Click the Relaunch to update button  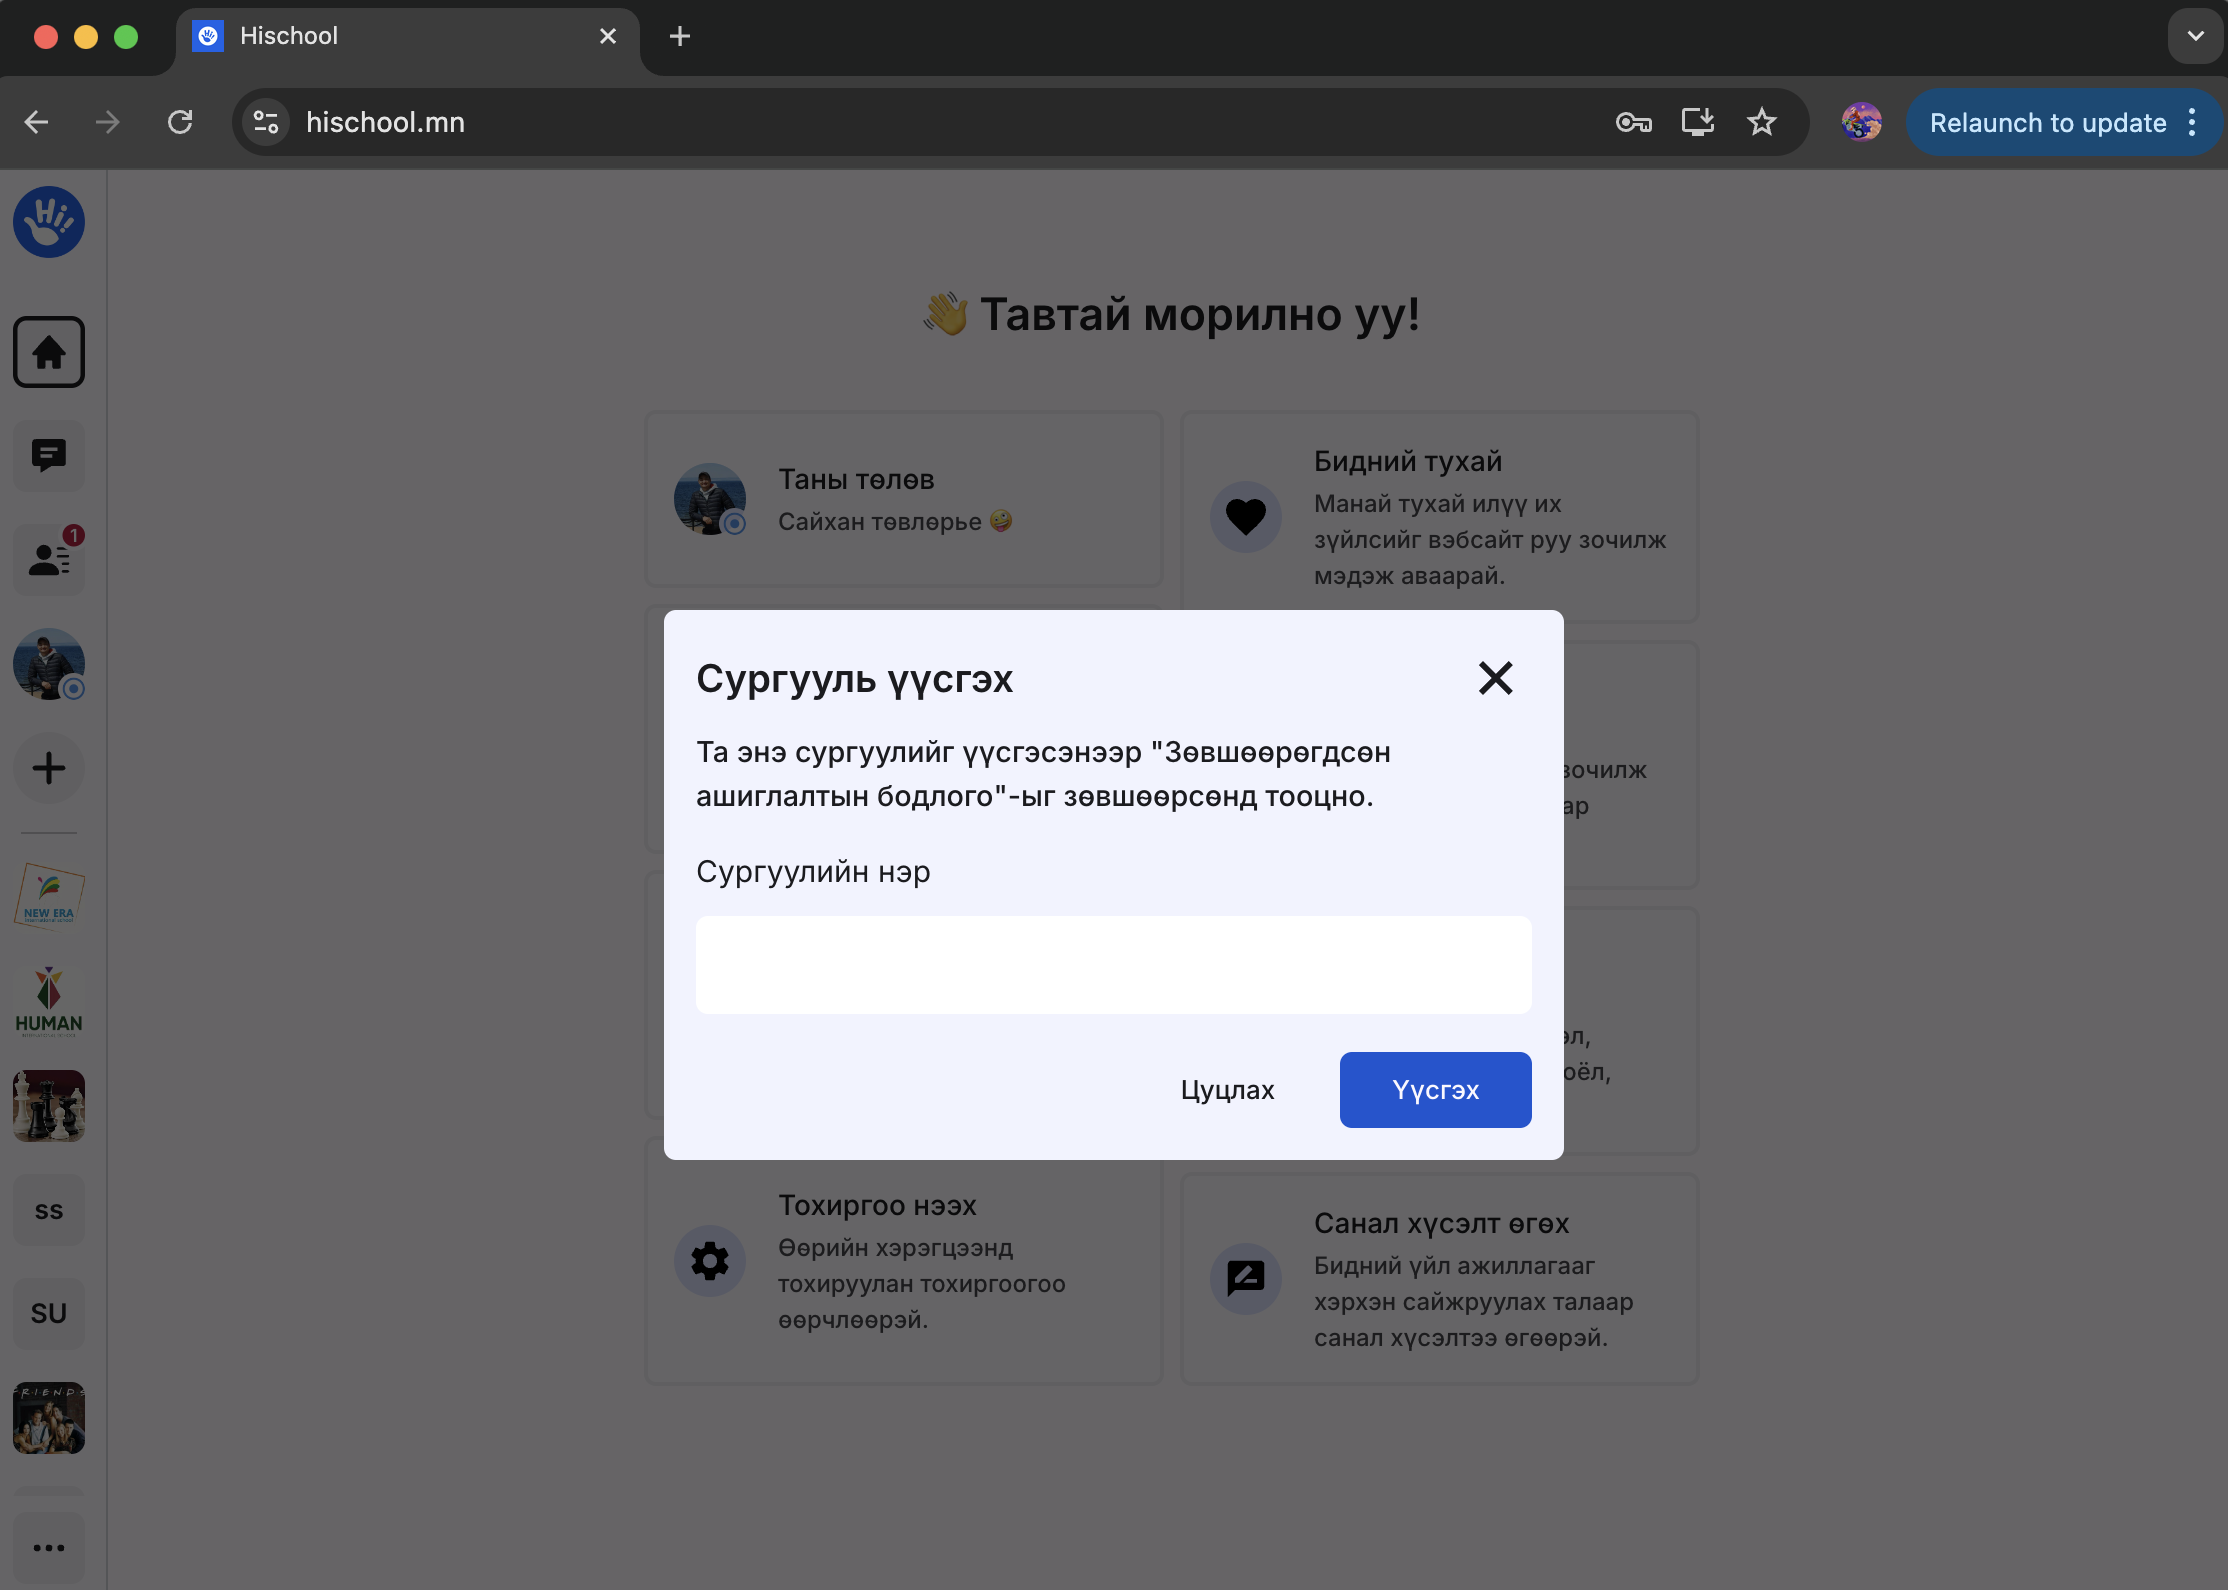(x=2046, y=121)
